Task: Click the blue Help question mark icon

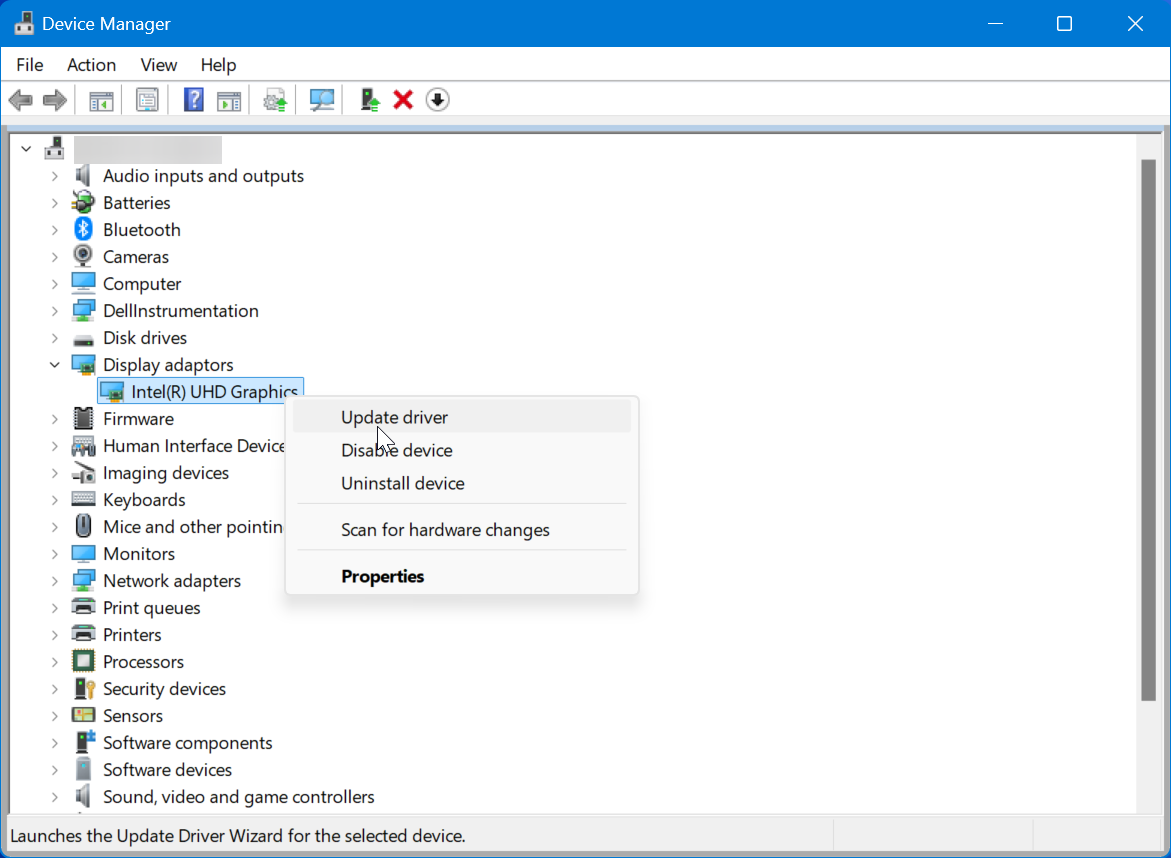Action: [194, 99]
